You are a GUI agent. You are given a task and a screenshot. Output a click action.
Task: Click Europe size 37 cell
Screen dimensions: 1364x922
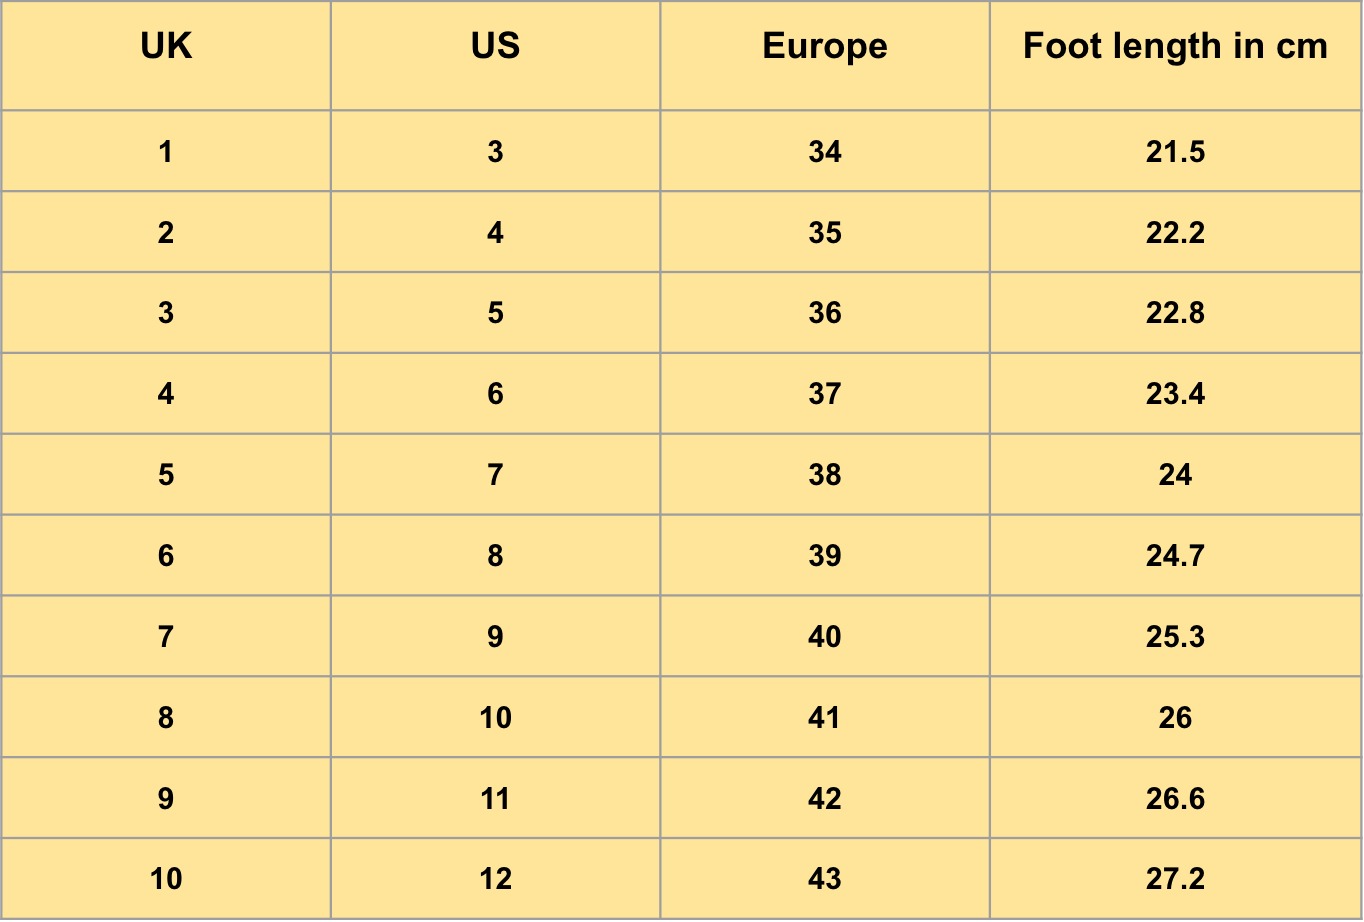coord(824,394)
